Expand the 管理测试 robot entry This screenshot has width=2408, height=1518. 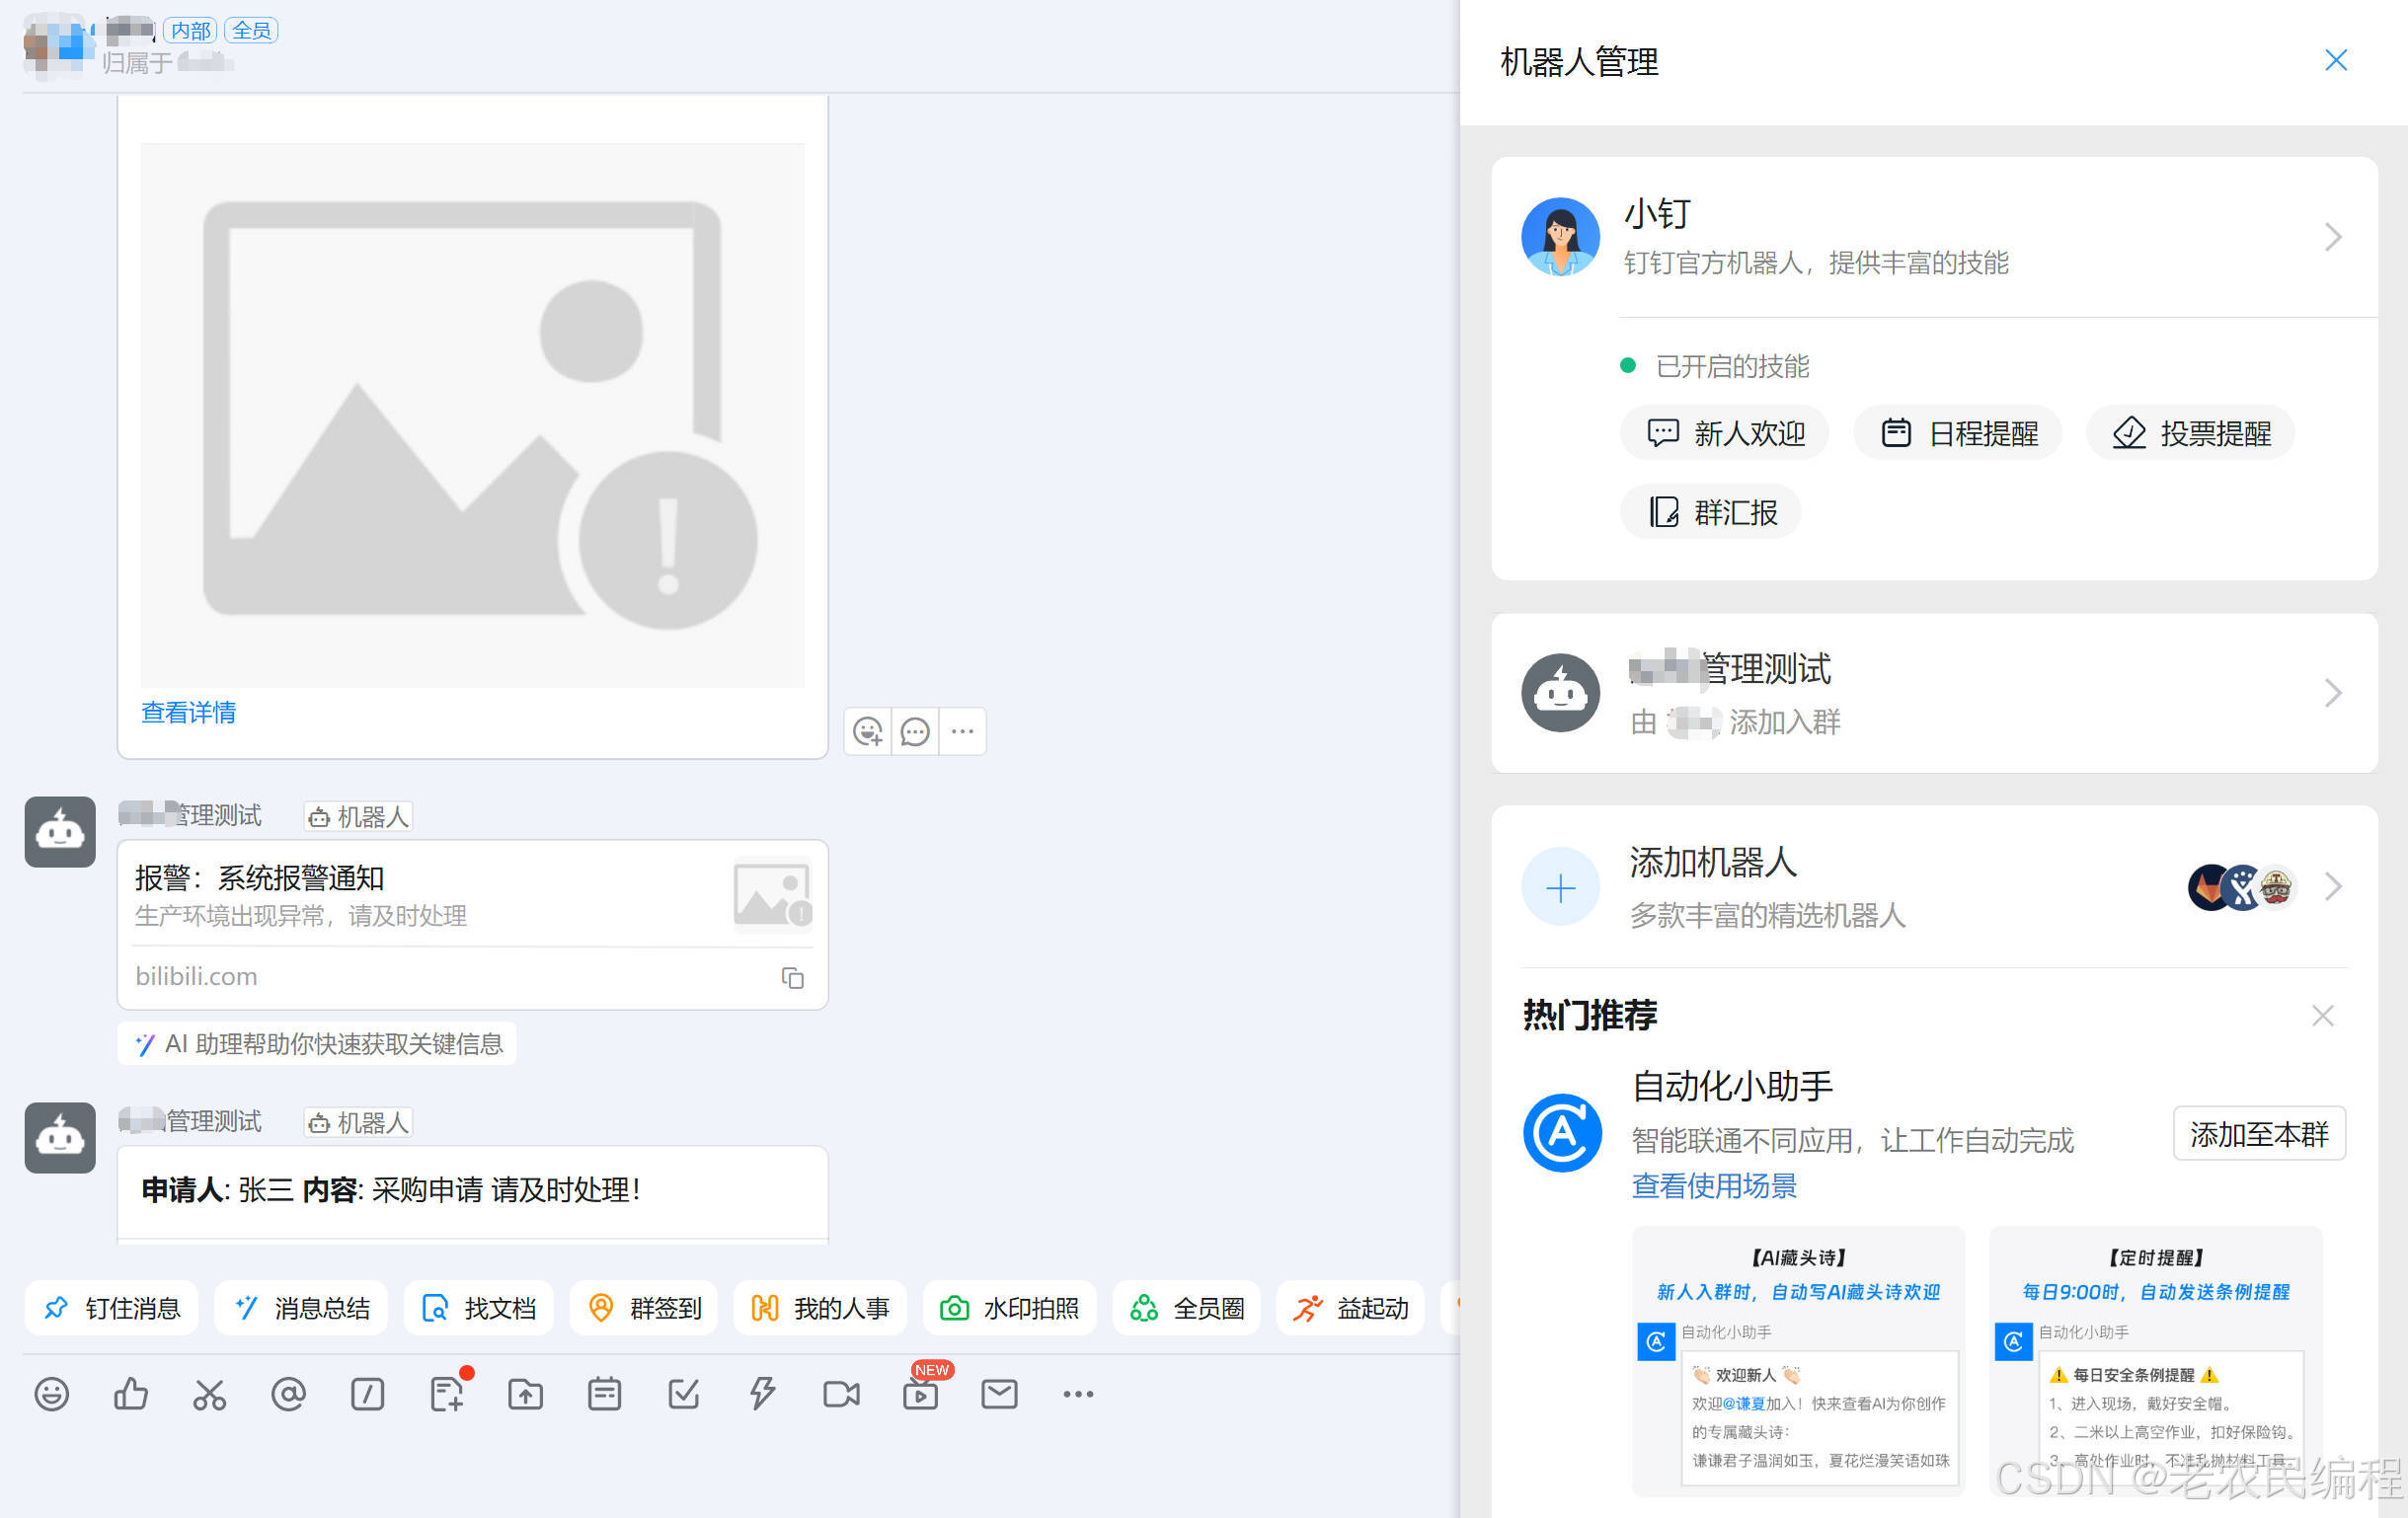2332,693
